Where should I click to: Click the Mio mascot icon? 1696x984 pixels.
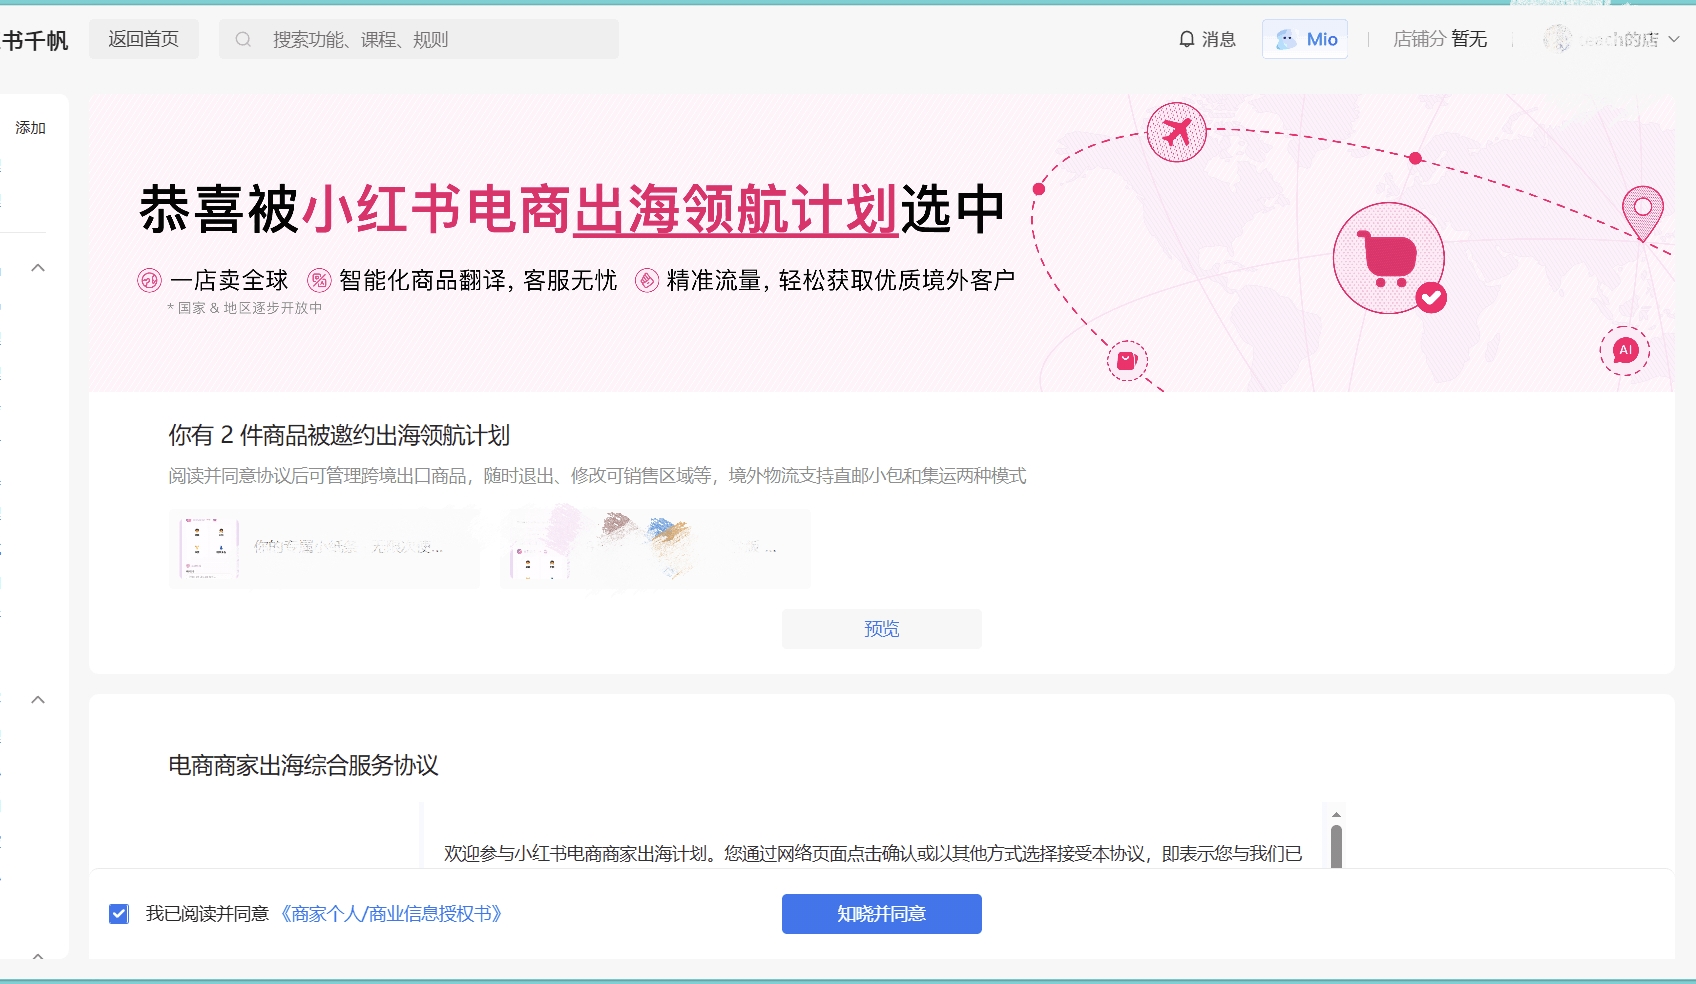click(x=1286, y=39)
